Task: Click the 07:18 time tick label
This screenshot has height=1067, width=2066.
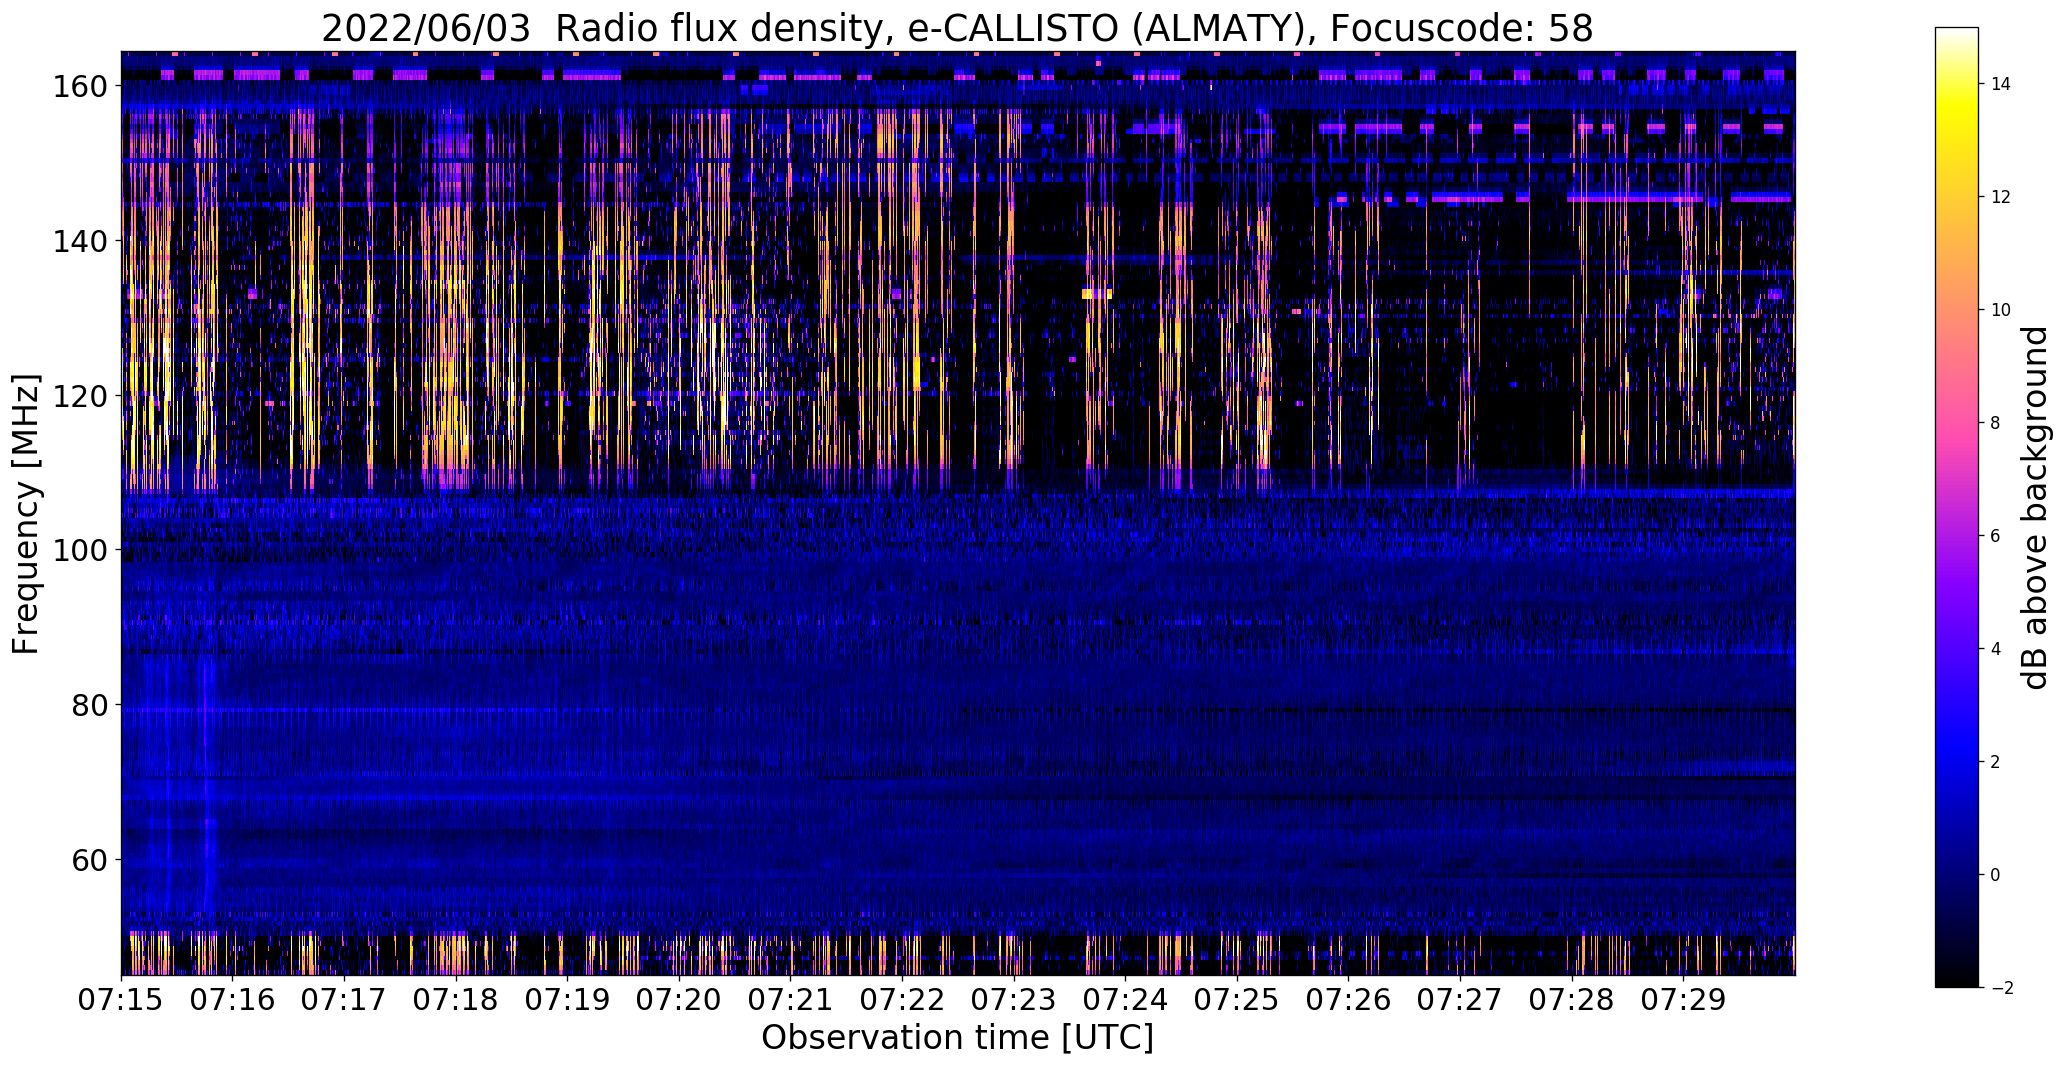Action: [456, 1000]
